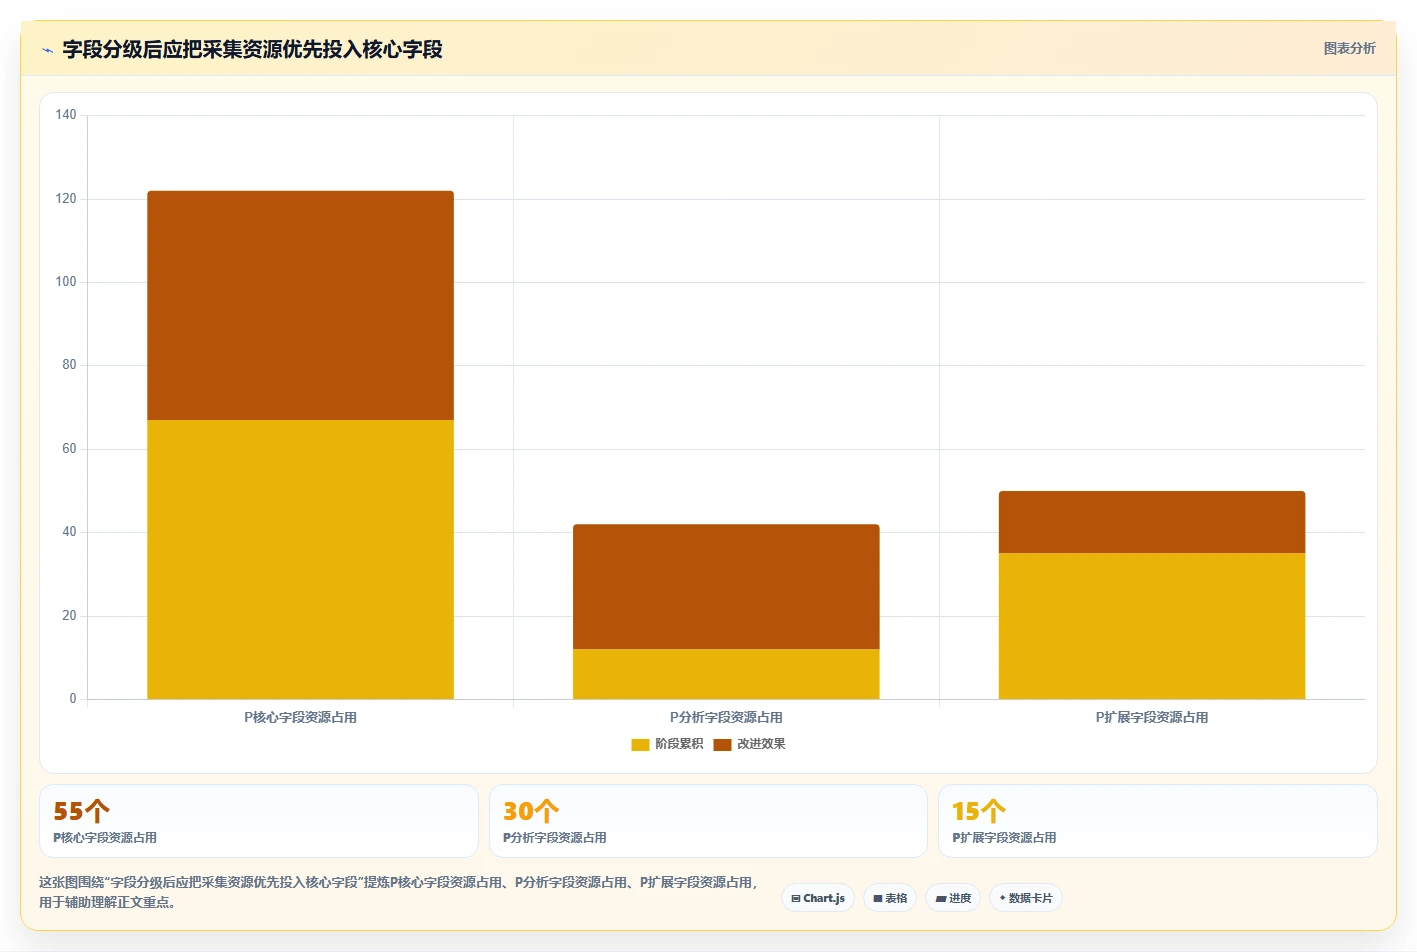This screenshot has width=1417, height=952.
Task: Click the lightning icon beside the title
Action: click(47, 50)
